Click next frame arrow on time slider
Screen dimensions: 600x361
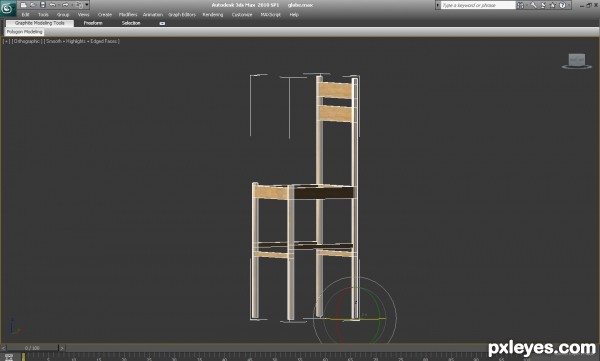tap(62, 348)
